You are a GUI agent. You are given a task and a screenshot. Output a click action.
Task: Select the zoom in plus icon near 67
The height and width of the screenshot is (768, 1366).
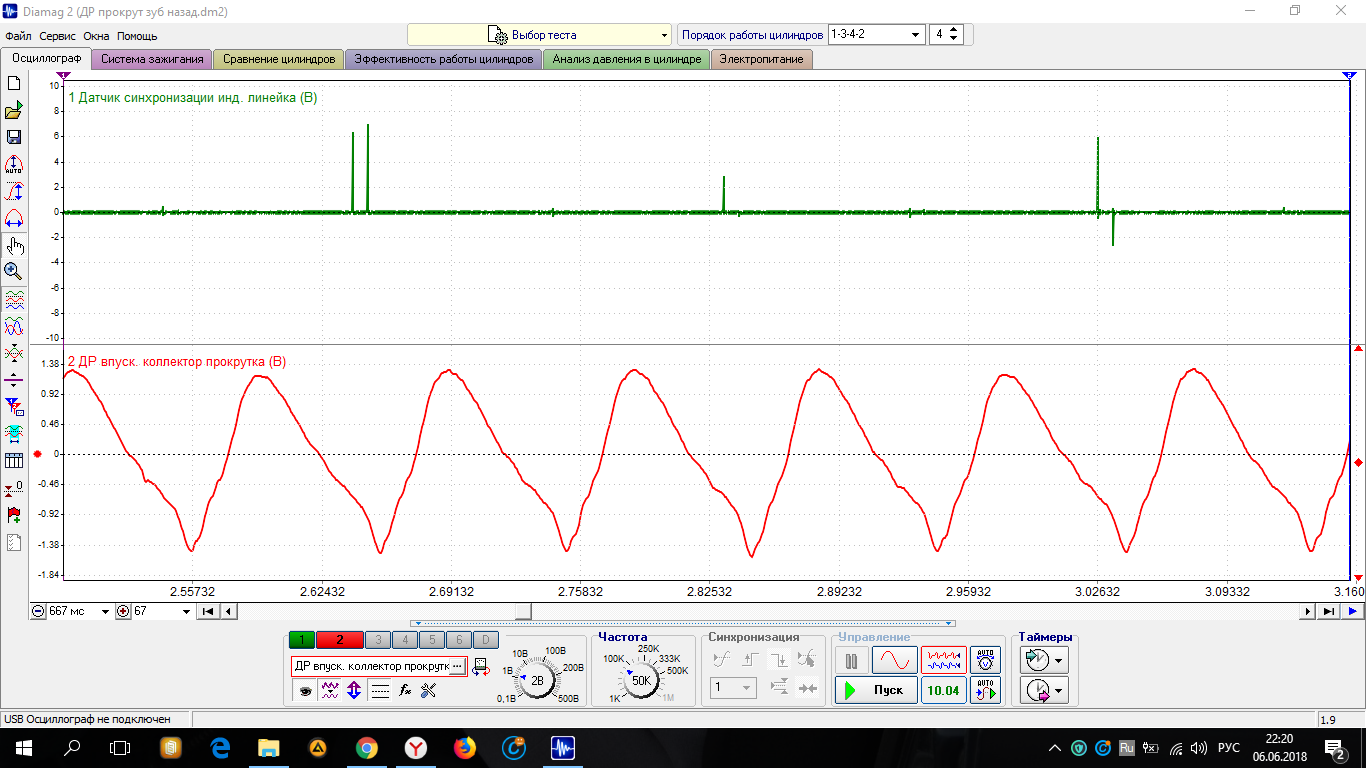click(x=124, y=611)
